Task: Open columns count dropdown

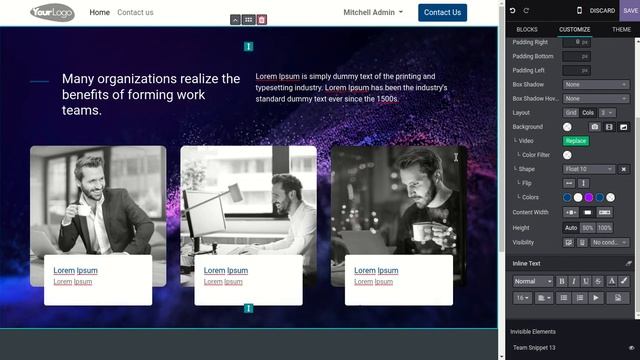Action: pos(607,113)
